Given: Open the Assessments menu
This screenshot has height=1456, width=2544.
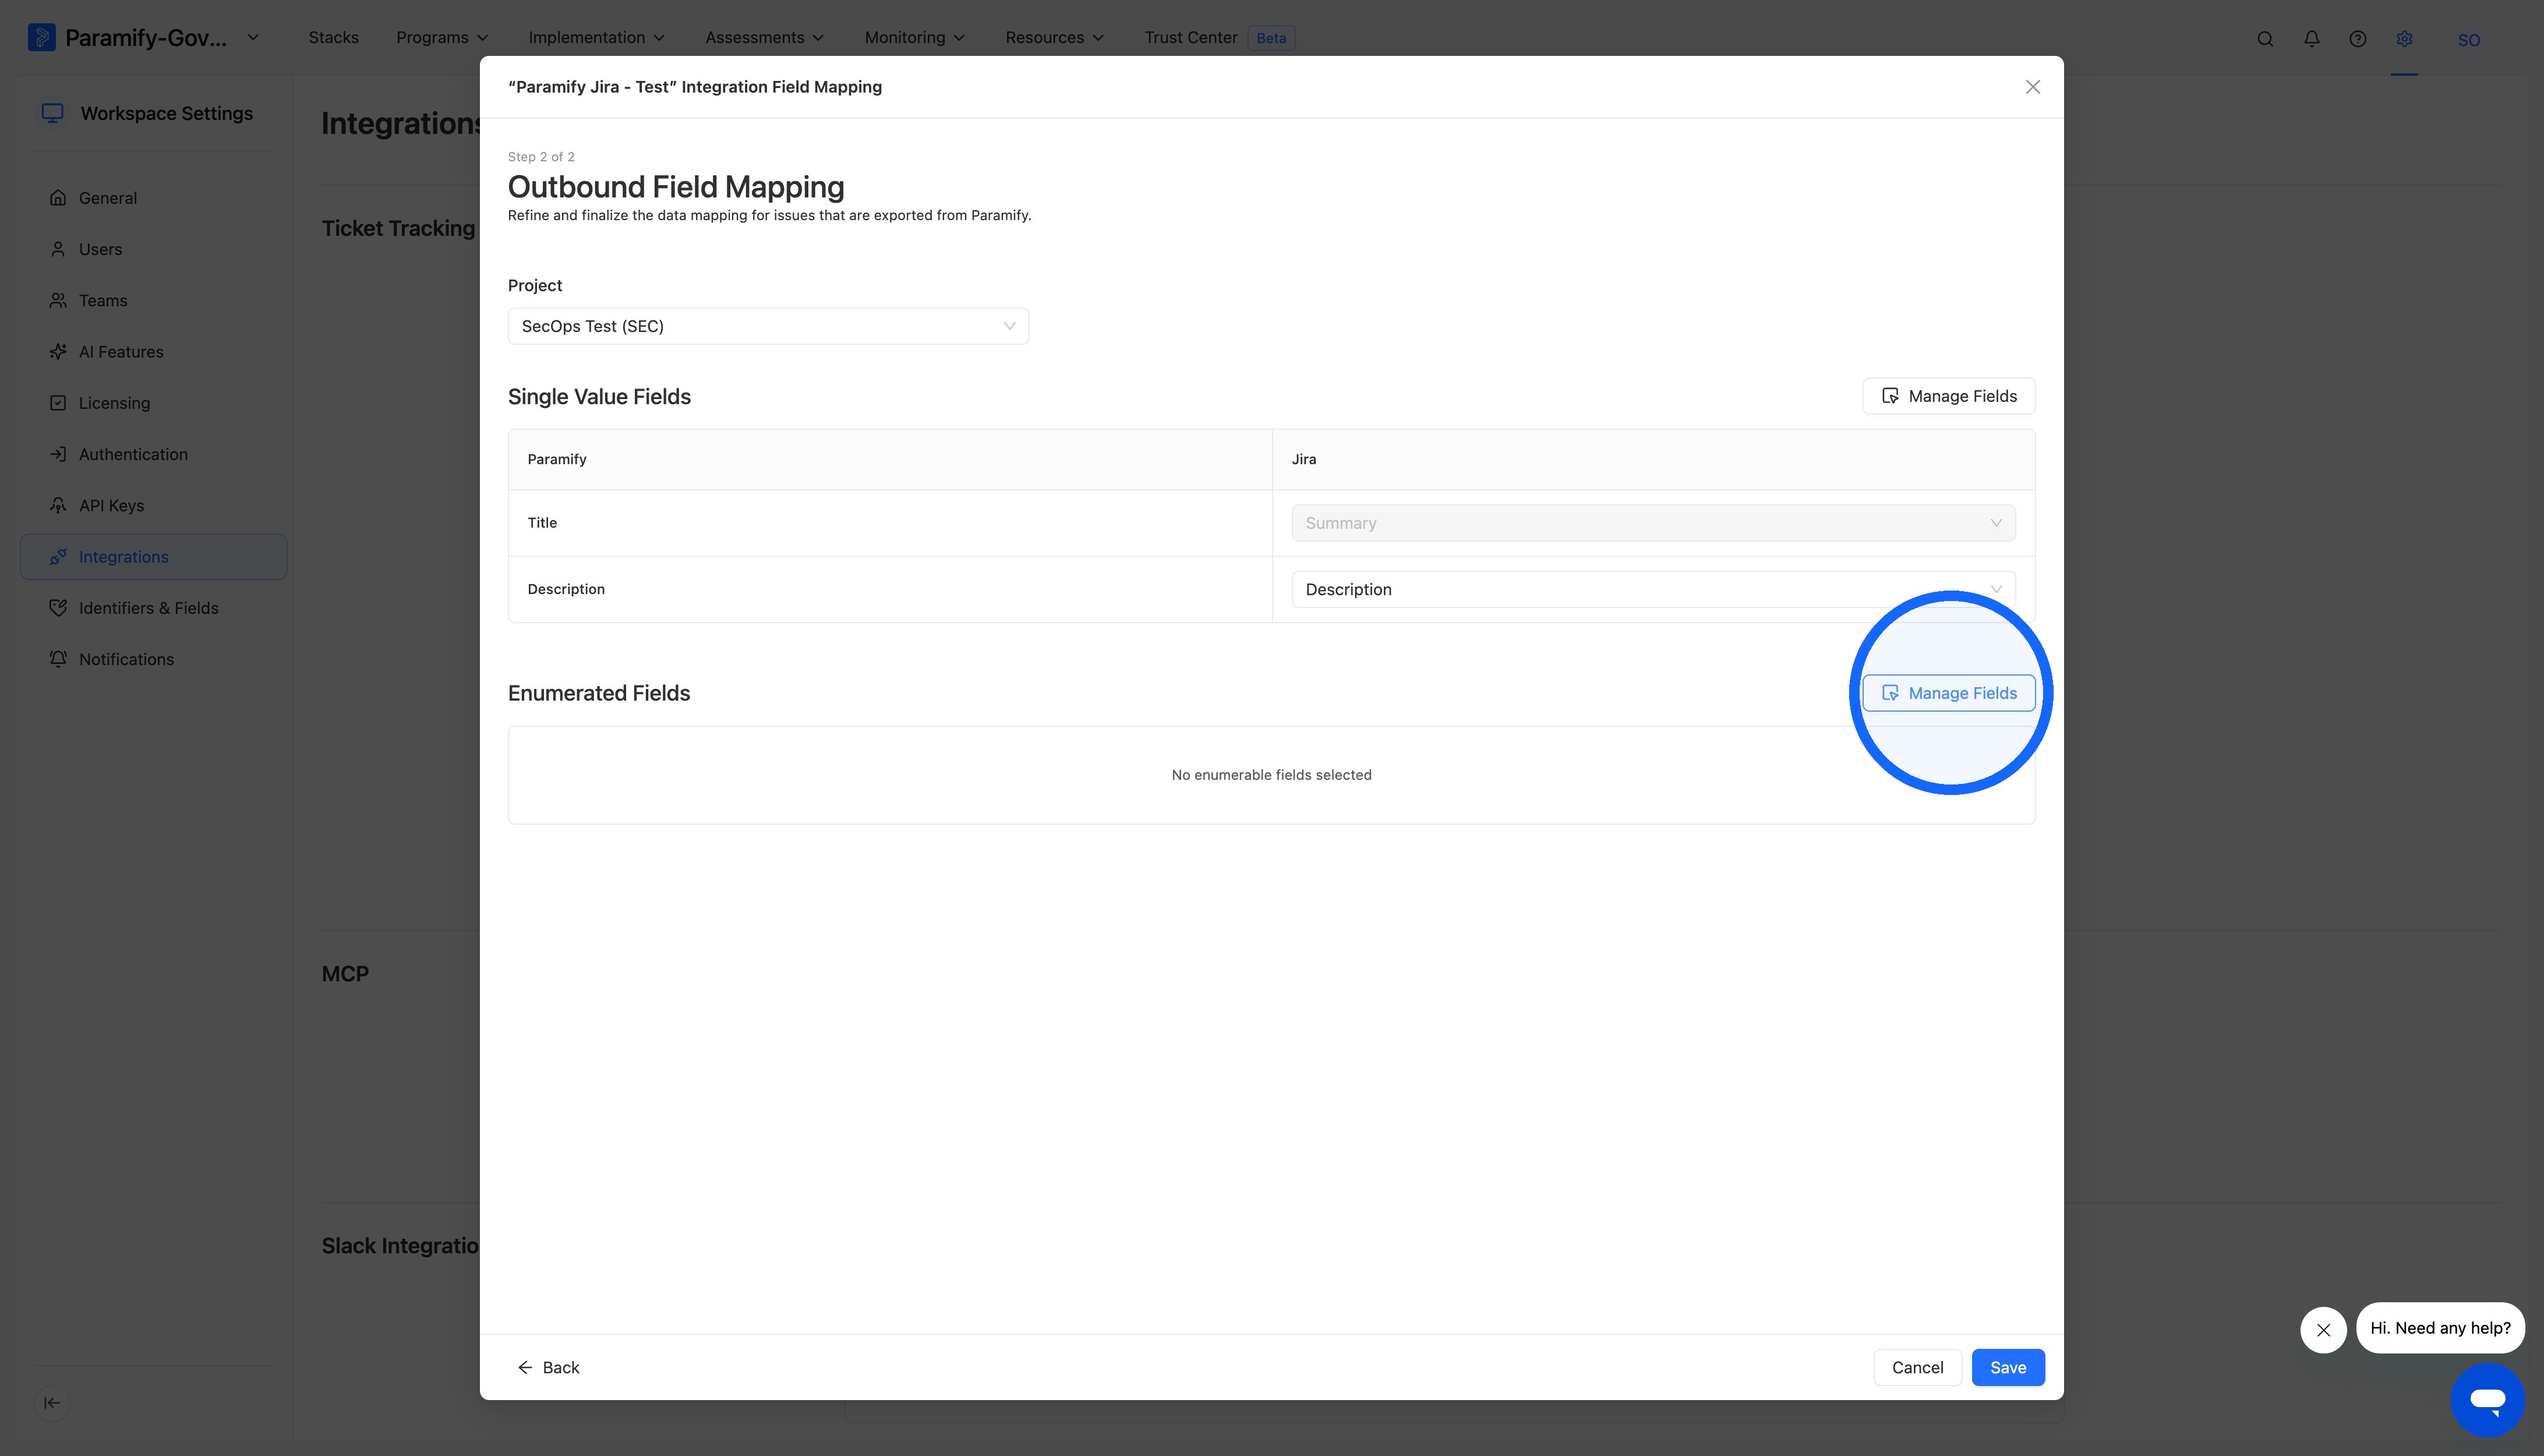Looking at the screenshot, I should pyautogui.click(x=764, y=38).
